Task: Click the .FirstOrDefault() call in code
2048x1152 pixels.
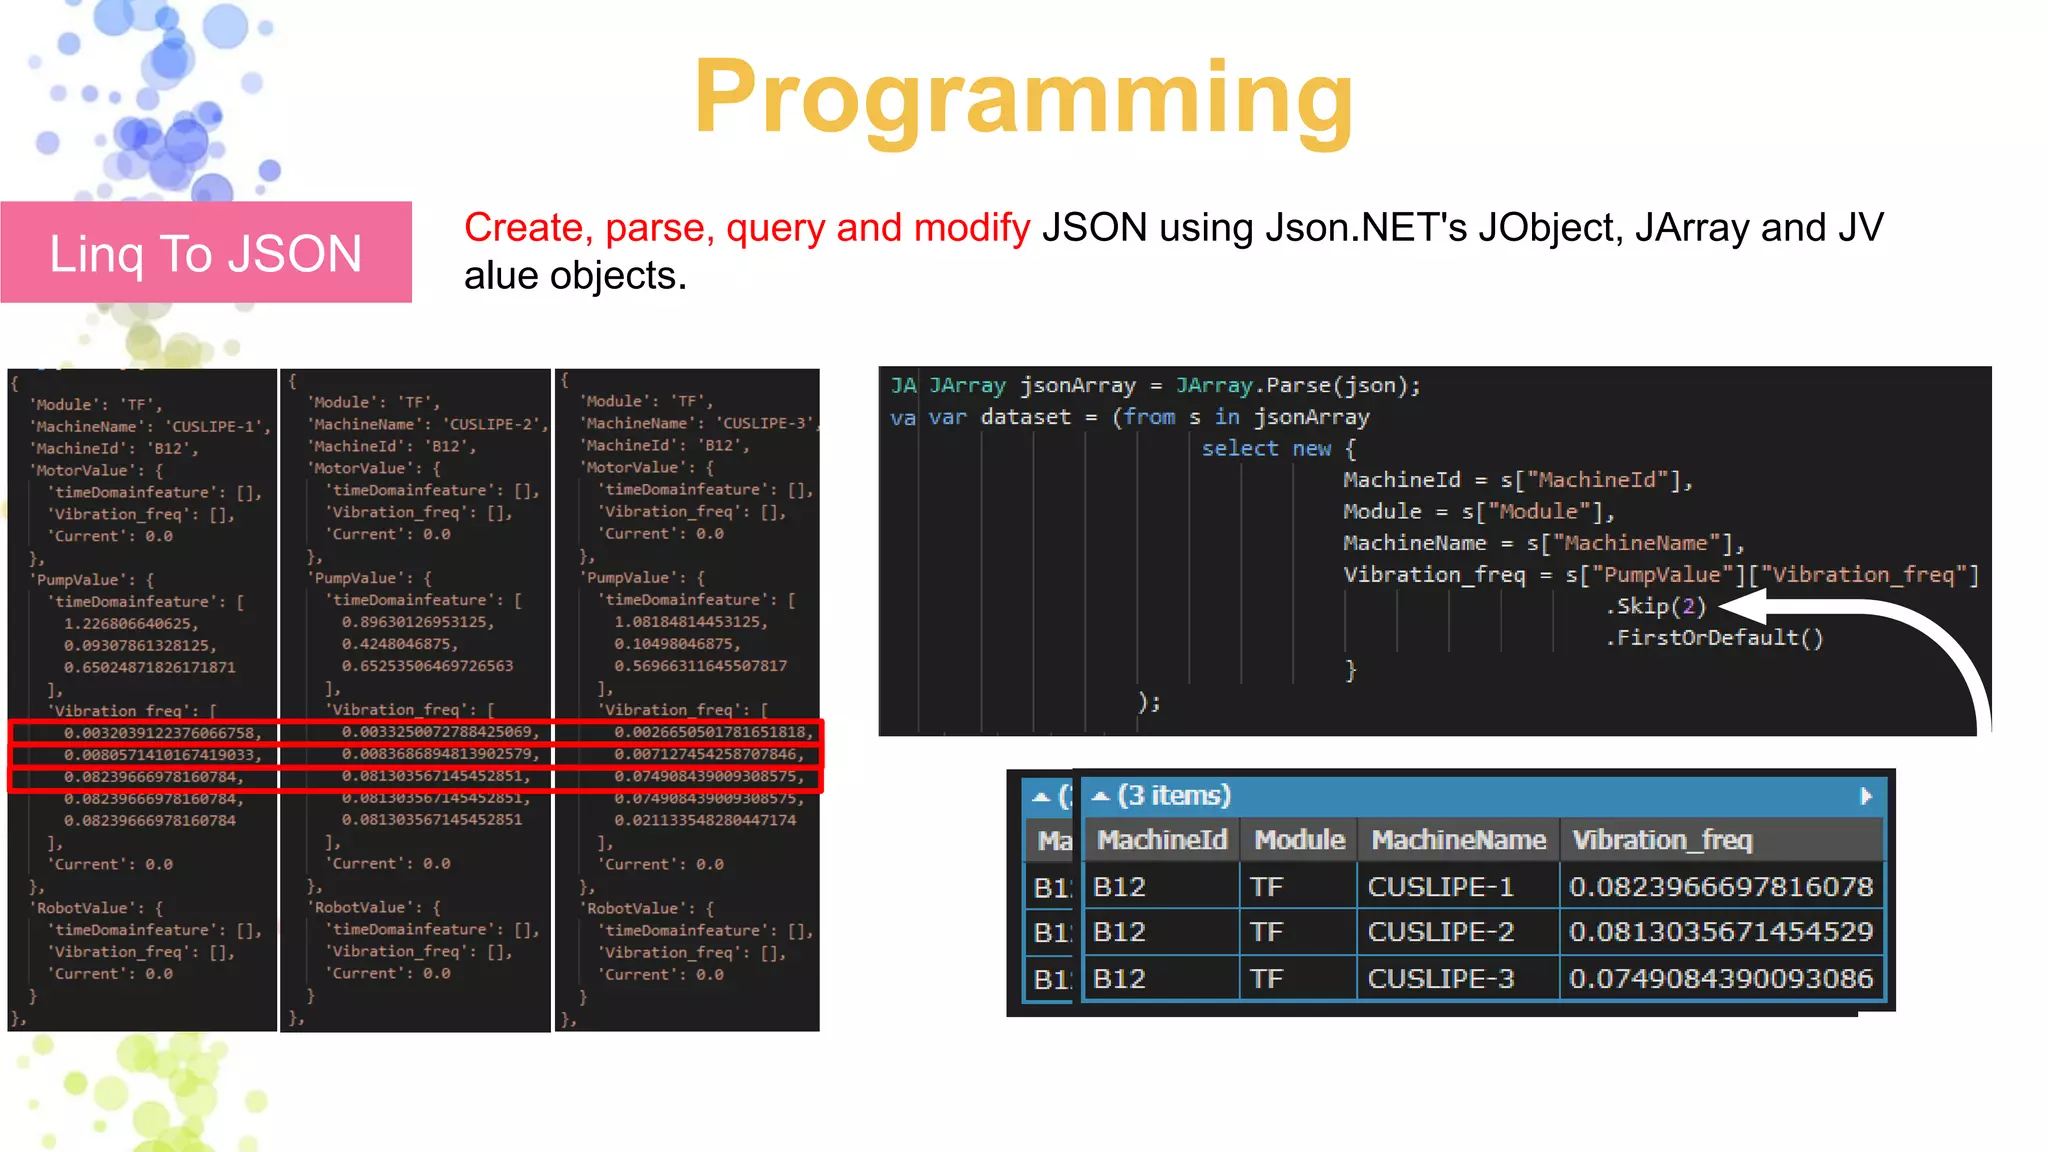Action: click(1714, 638)
